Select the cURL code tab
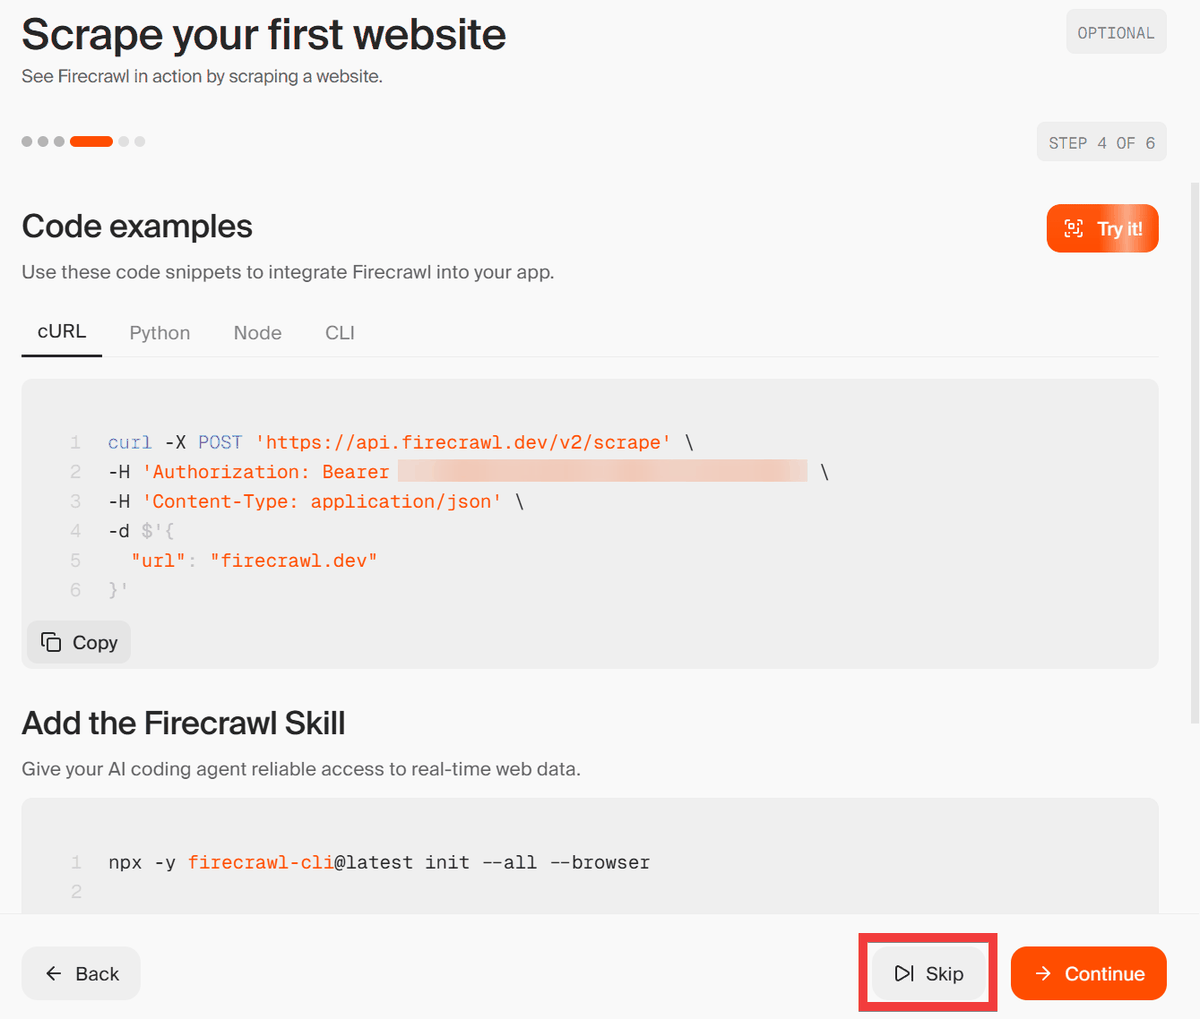This screenshot has height=1019, width=1200. pyautogui.click(x=62, y=332)
